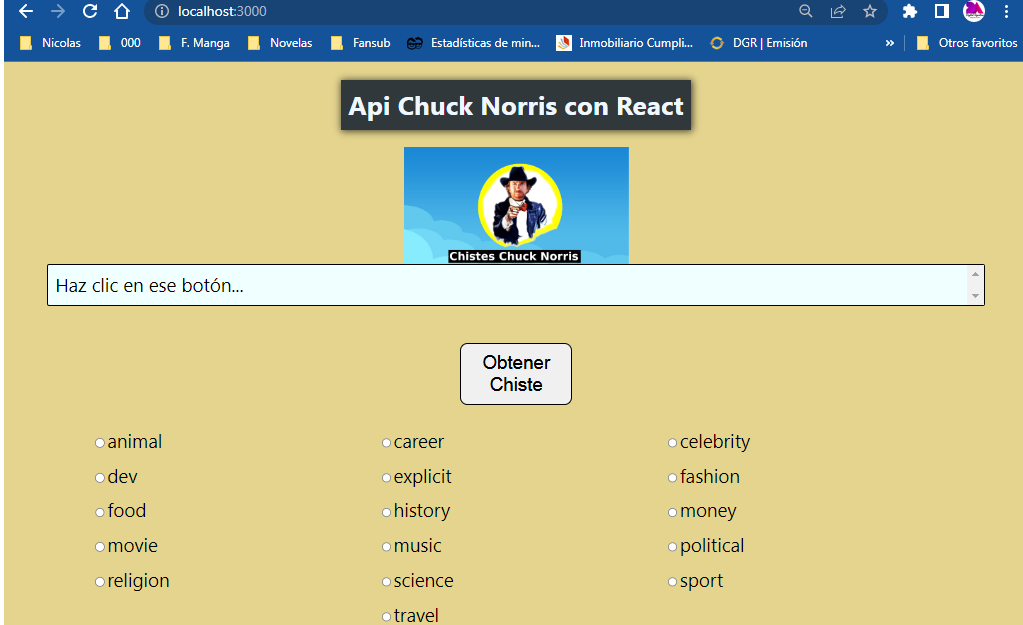Bookmark the page using the star icon
This screenshot has height=625, width=1023.
[869, 12]
